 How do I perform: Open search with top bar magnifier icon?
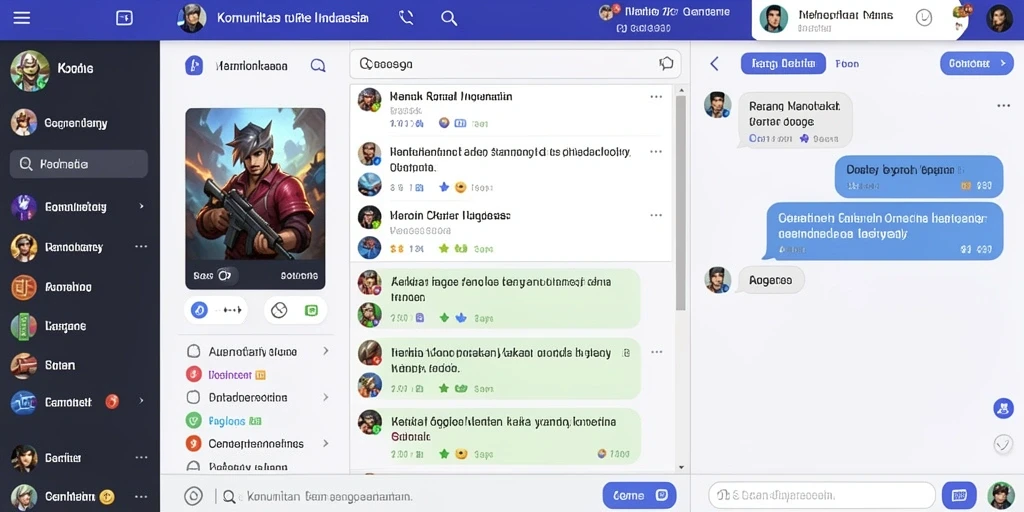449,18
